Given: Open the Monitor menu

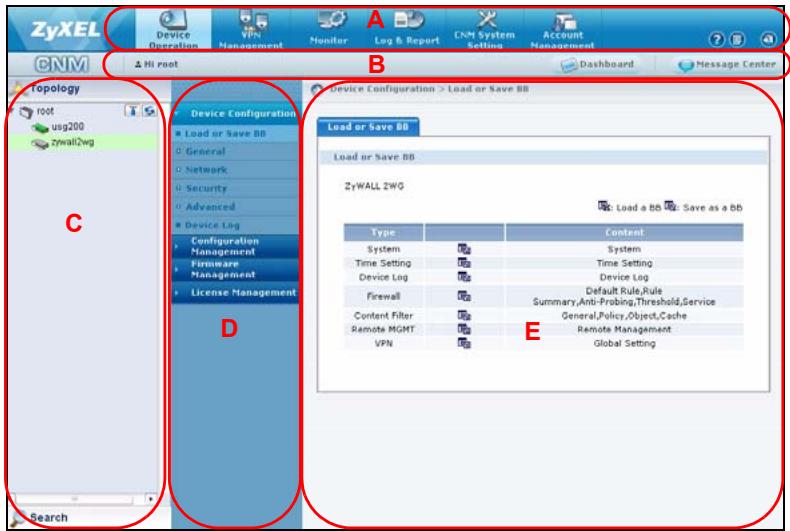Looking at the screenshot, I should (x=328, y=29).
